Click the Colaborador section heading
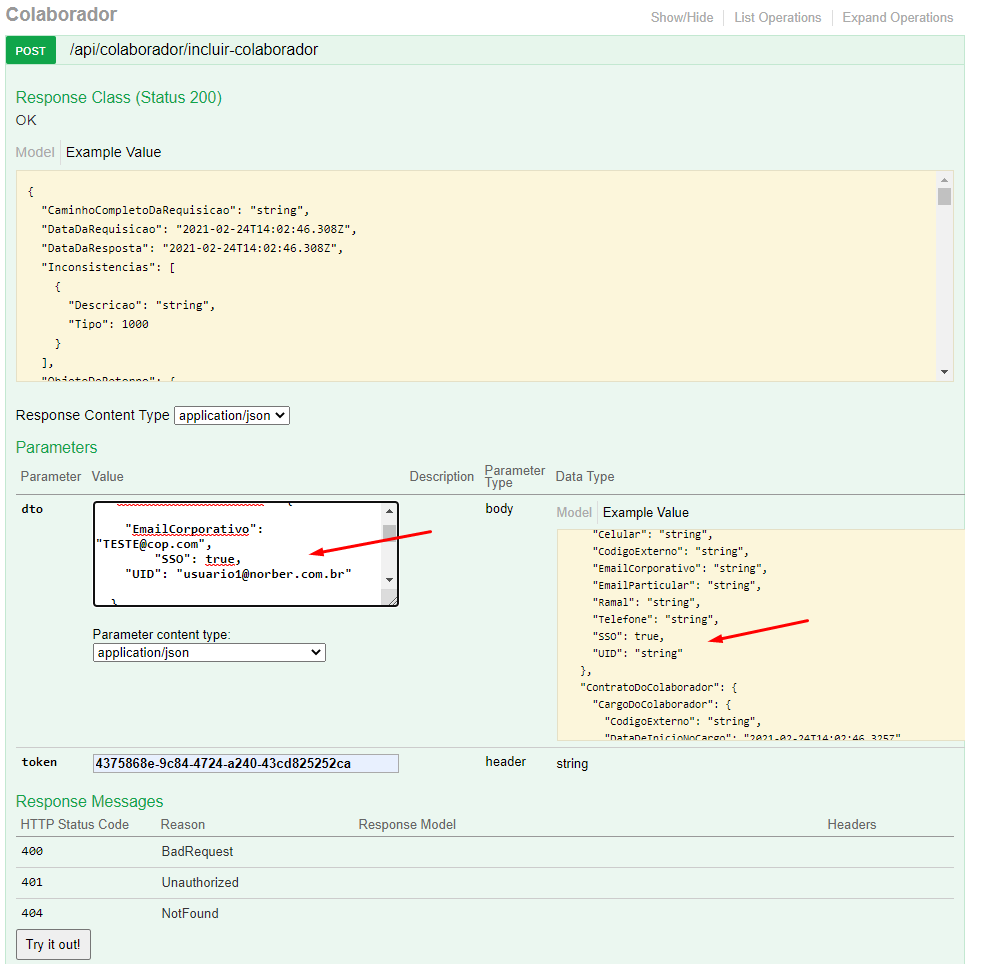Screen dimensions: 982x964 point(61,15)
